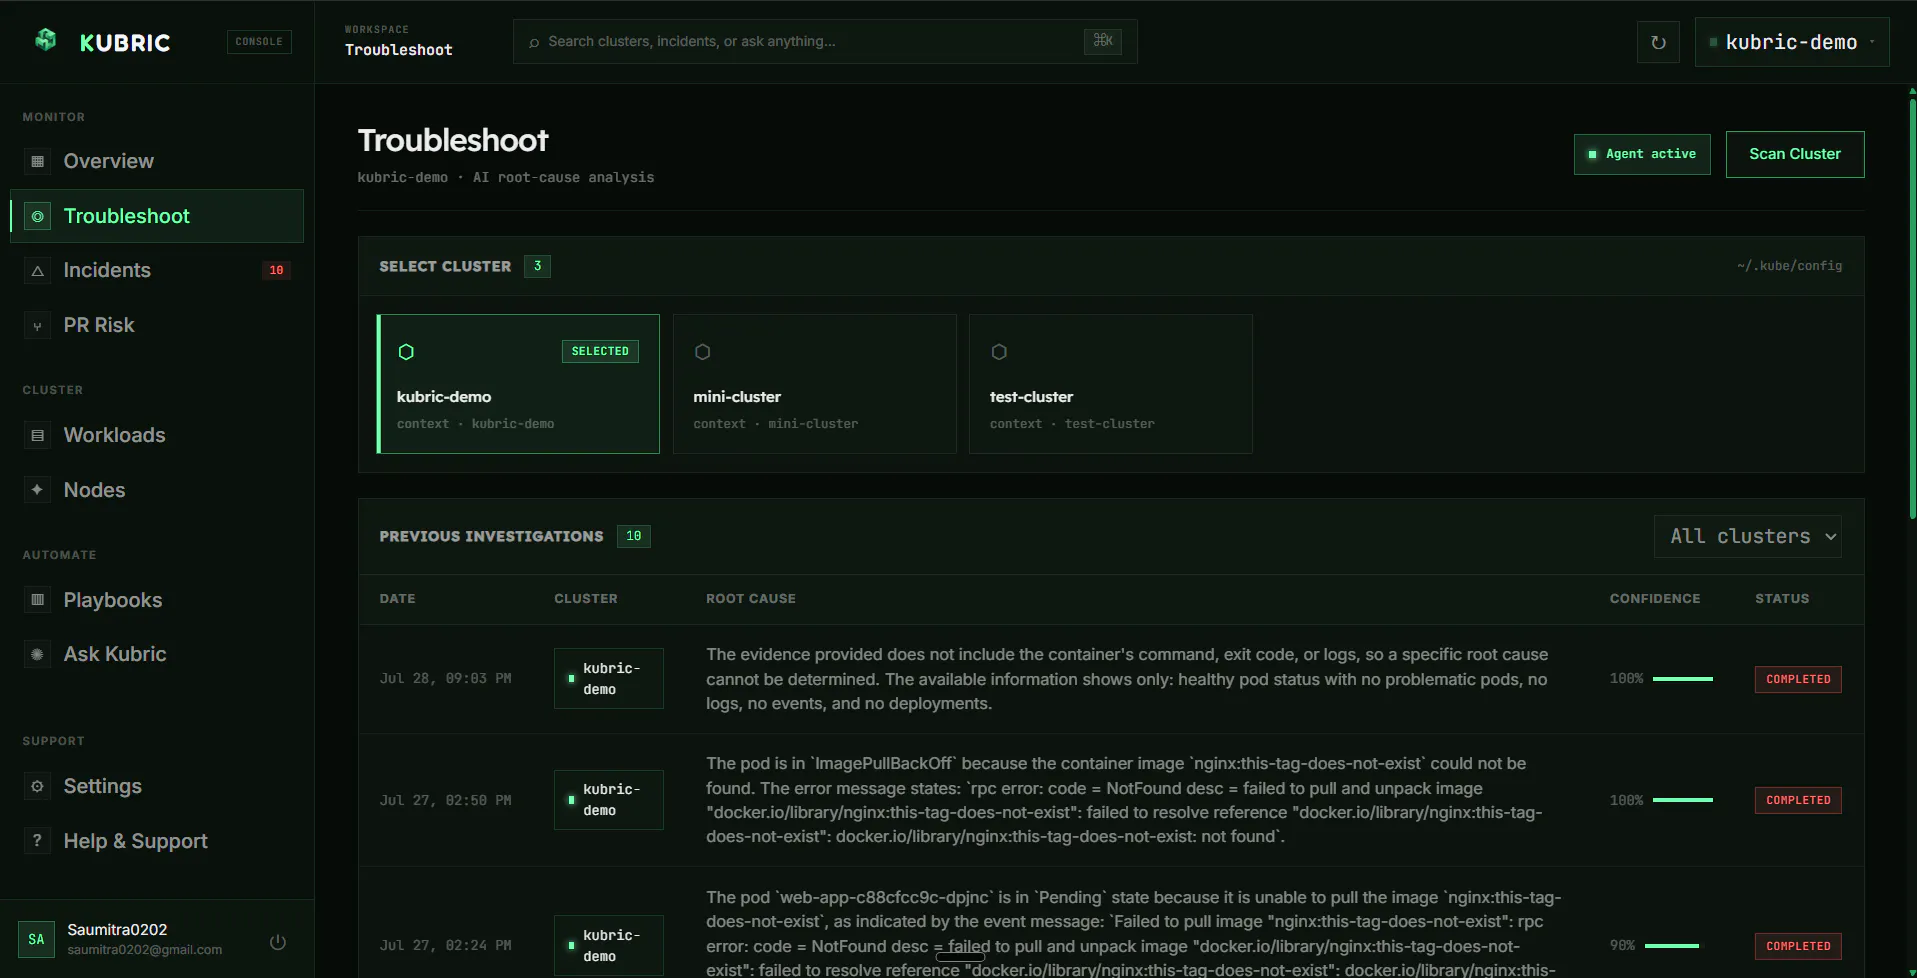Click the Select Cluster count badge 3

(537, 266)
